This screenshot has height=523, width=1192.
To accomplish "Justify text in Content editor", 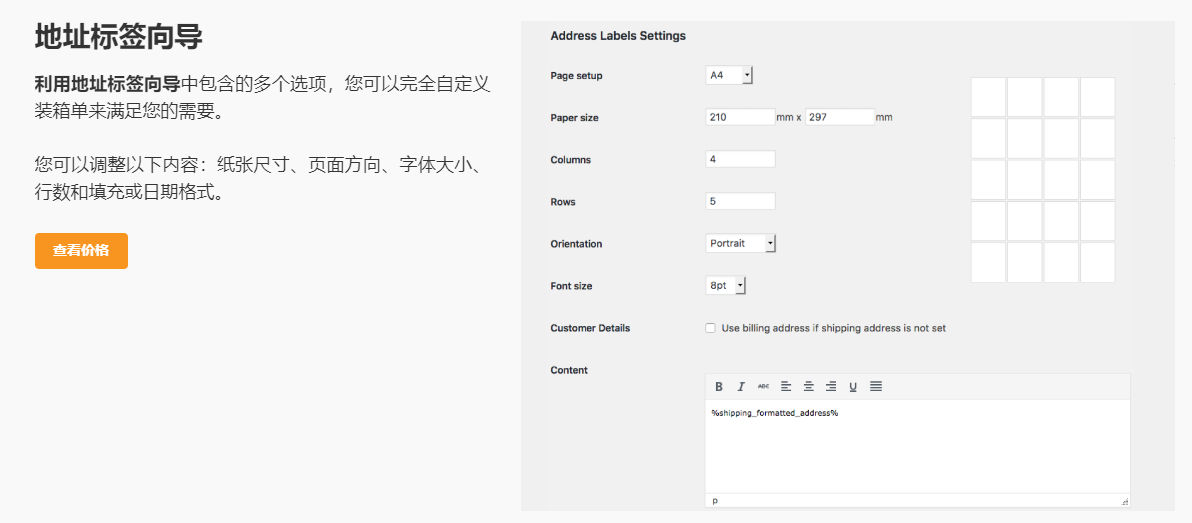I will pyautogui.click(x=876, y=387).
